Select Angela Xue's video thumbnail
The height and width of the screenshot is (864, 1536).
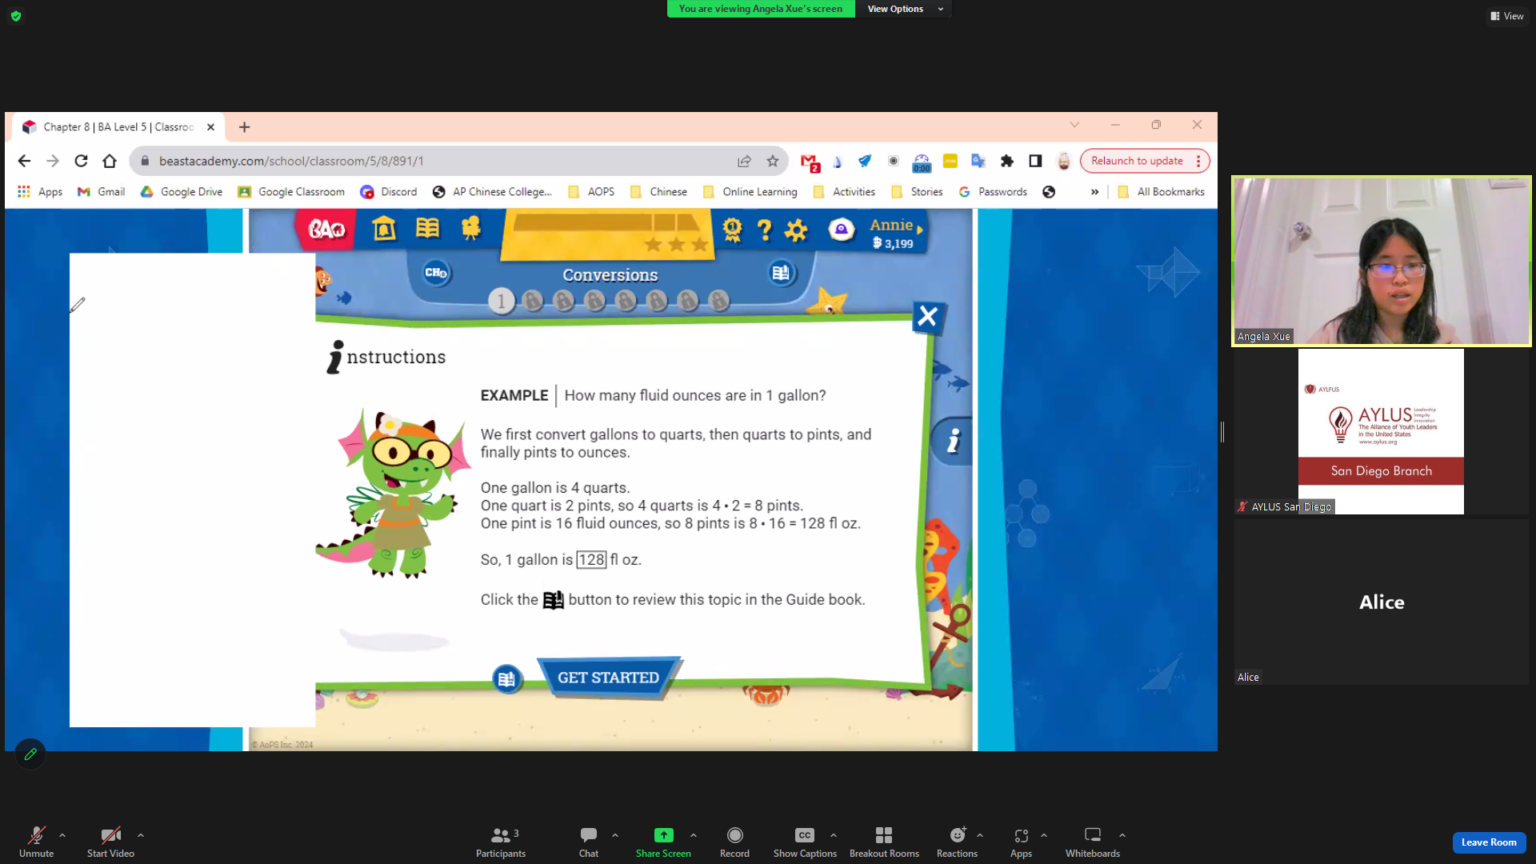point(1381,261)
